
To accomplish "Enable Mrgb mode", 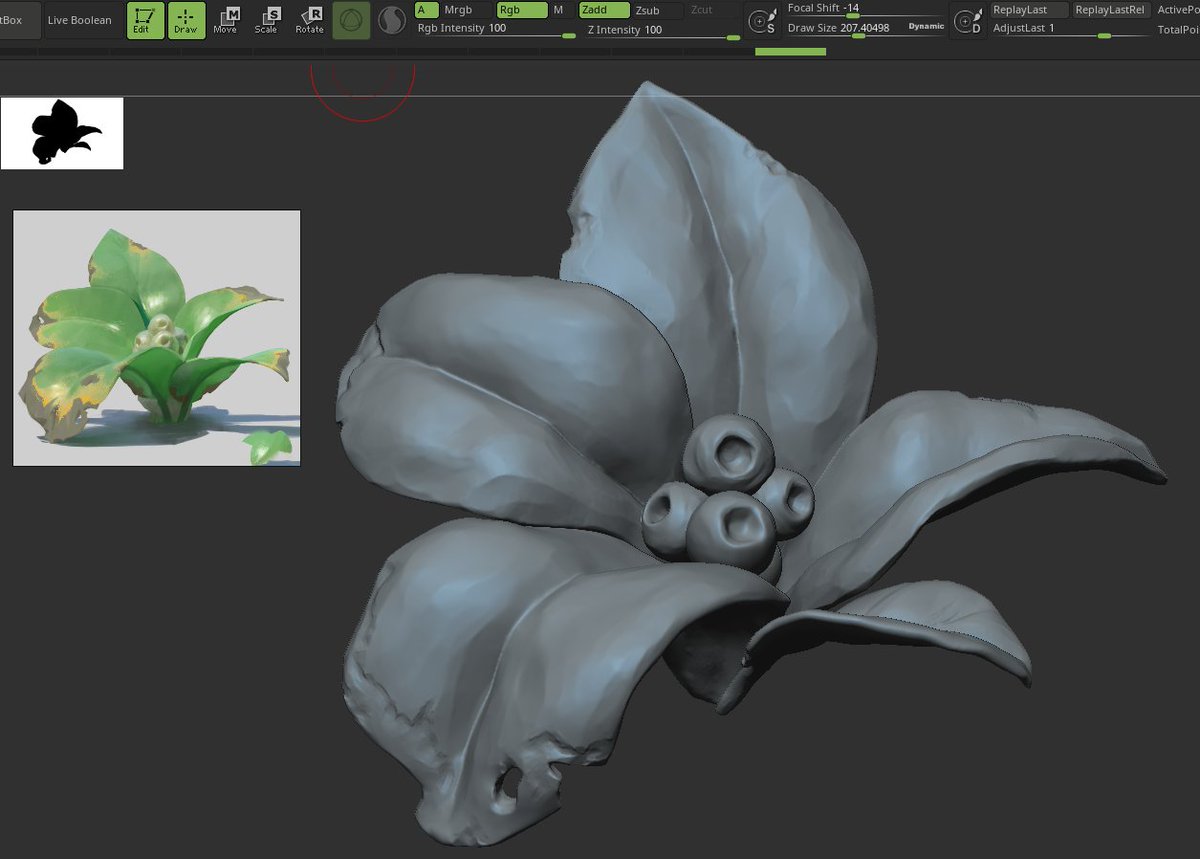I will pyautogui.click(x=466, y=10).
